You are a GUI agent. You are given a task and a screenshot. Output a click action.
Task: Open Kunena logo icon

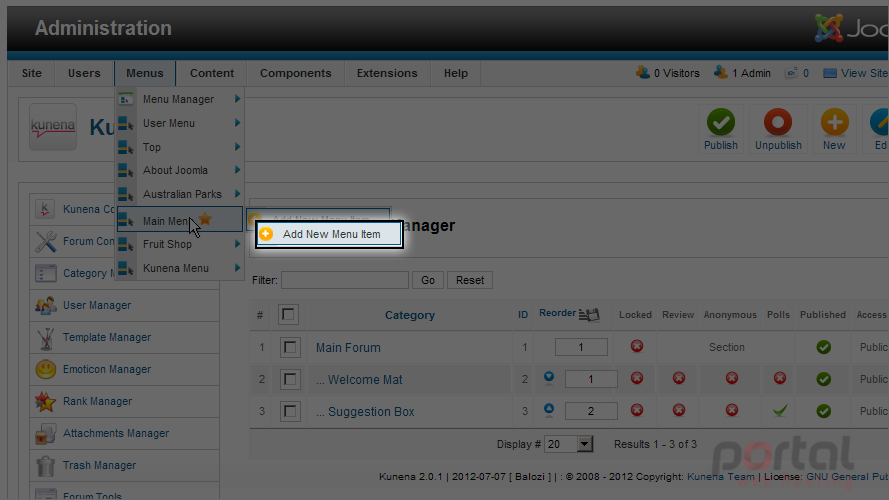pyautogui.click(x=53, y=127)
